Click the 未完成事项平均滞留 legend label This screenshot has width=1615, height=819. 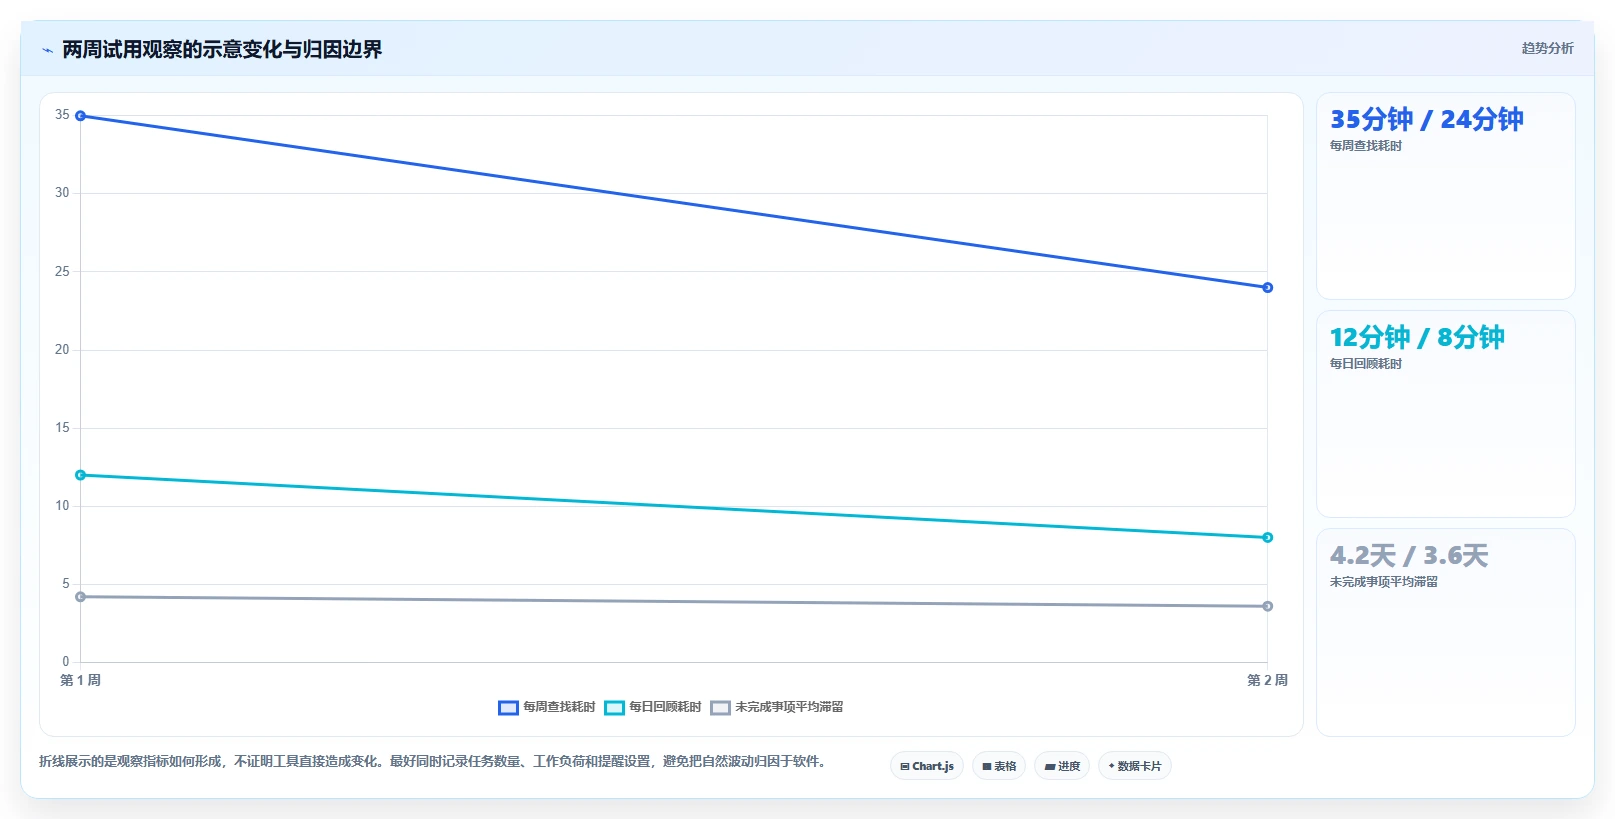pos(789,707)
